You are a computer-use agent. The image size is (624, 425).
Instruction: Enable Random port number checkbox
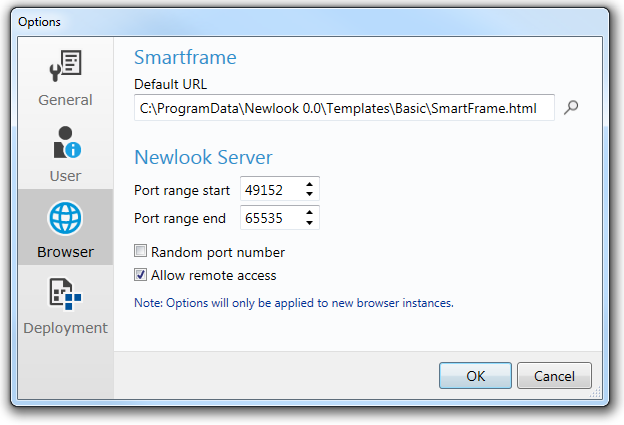point(140,251)
